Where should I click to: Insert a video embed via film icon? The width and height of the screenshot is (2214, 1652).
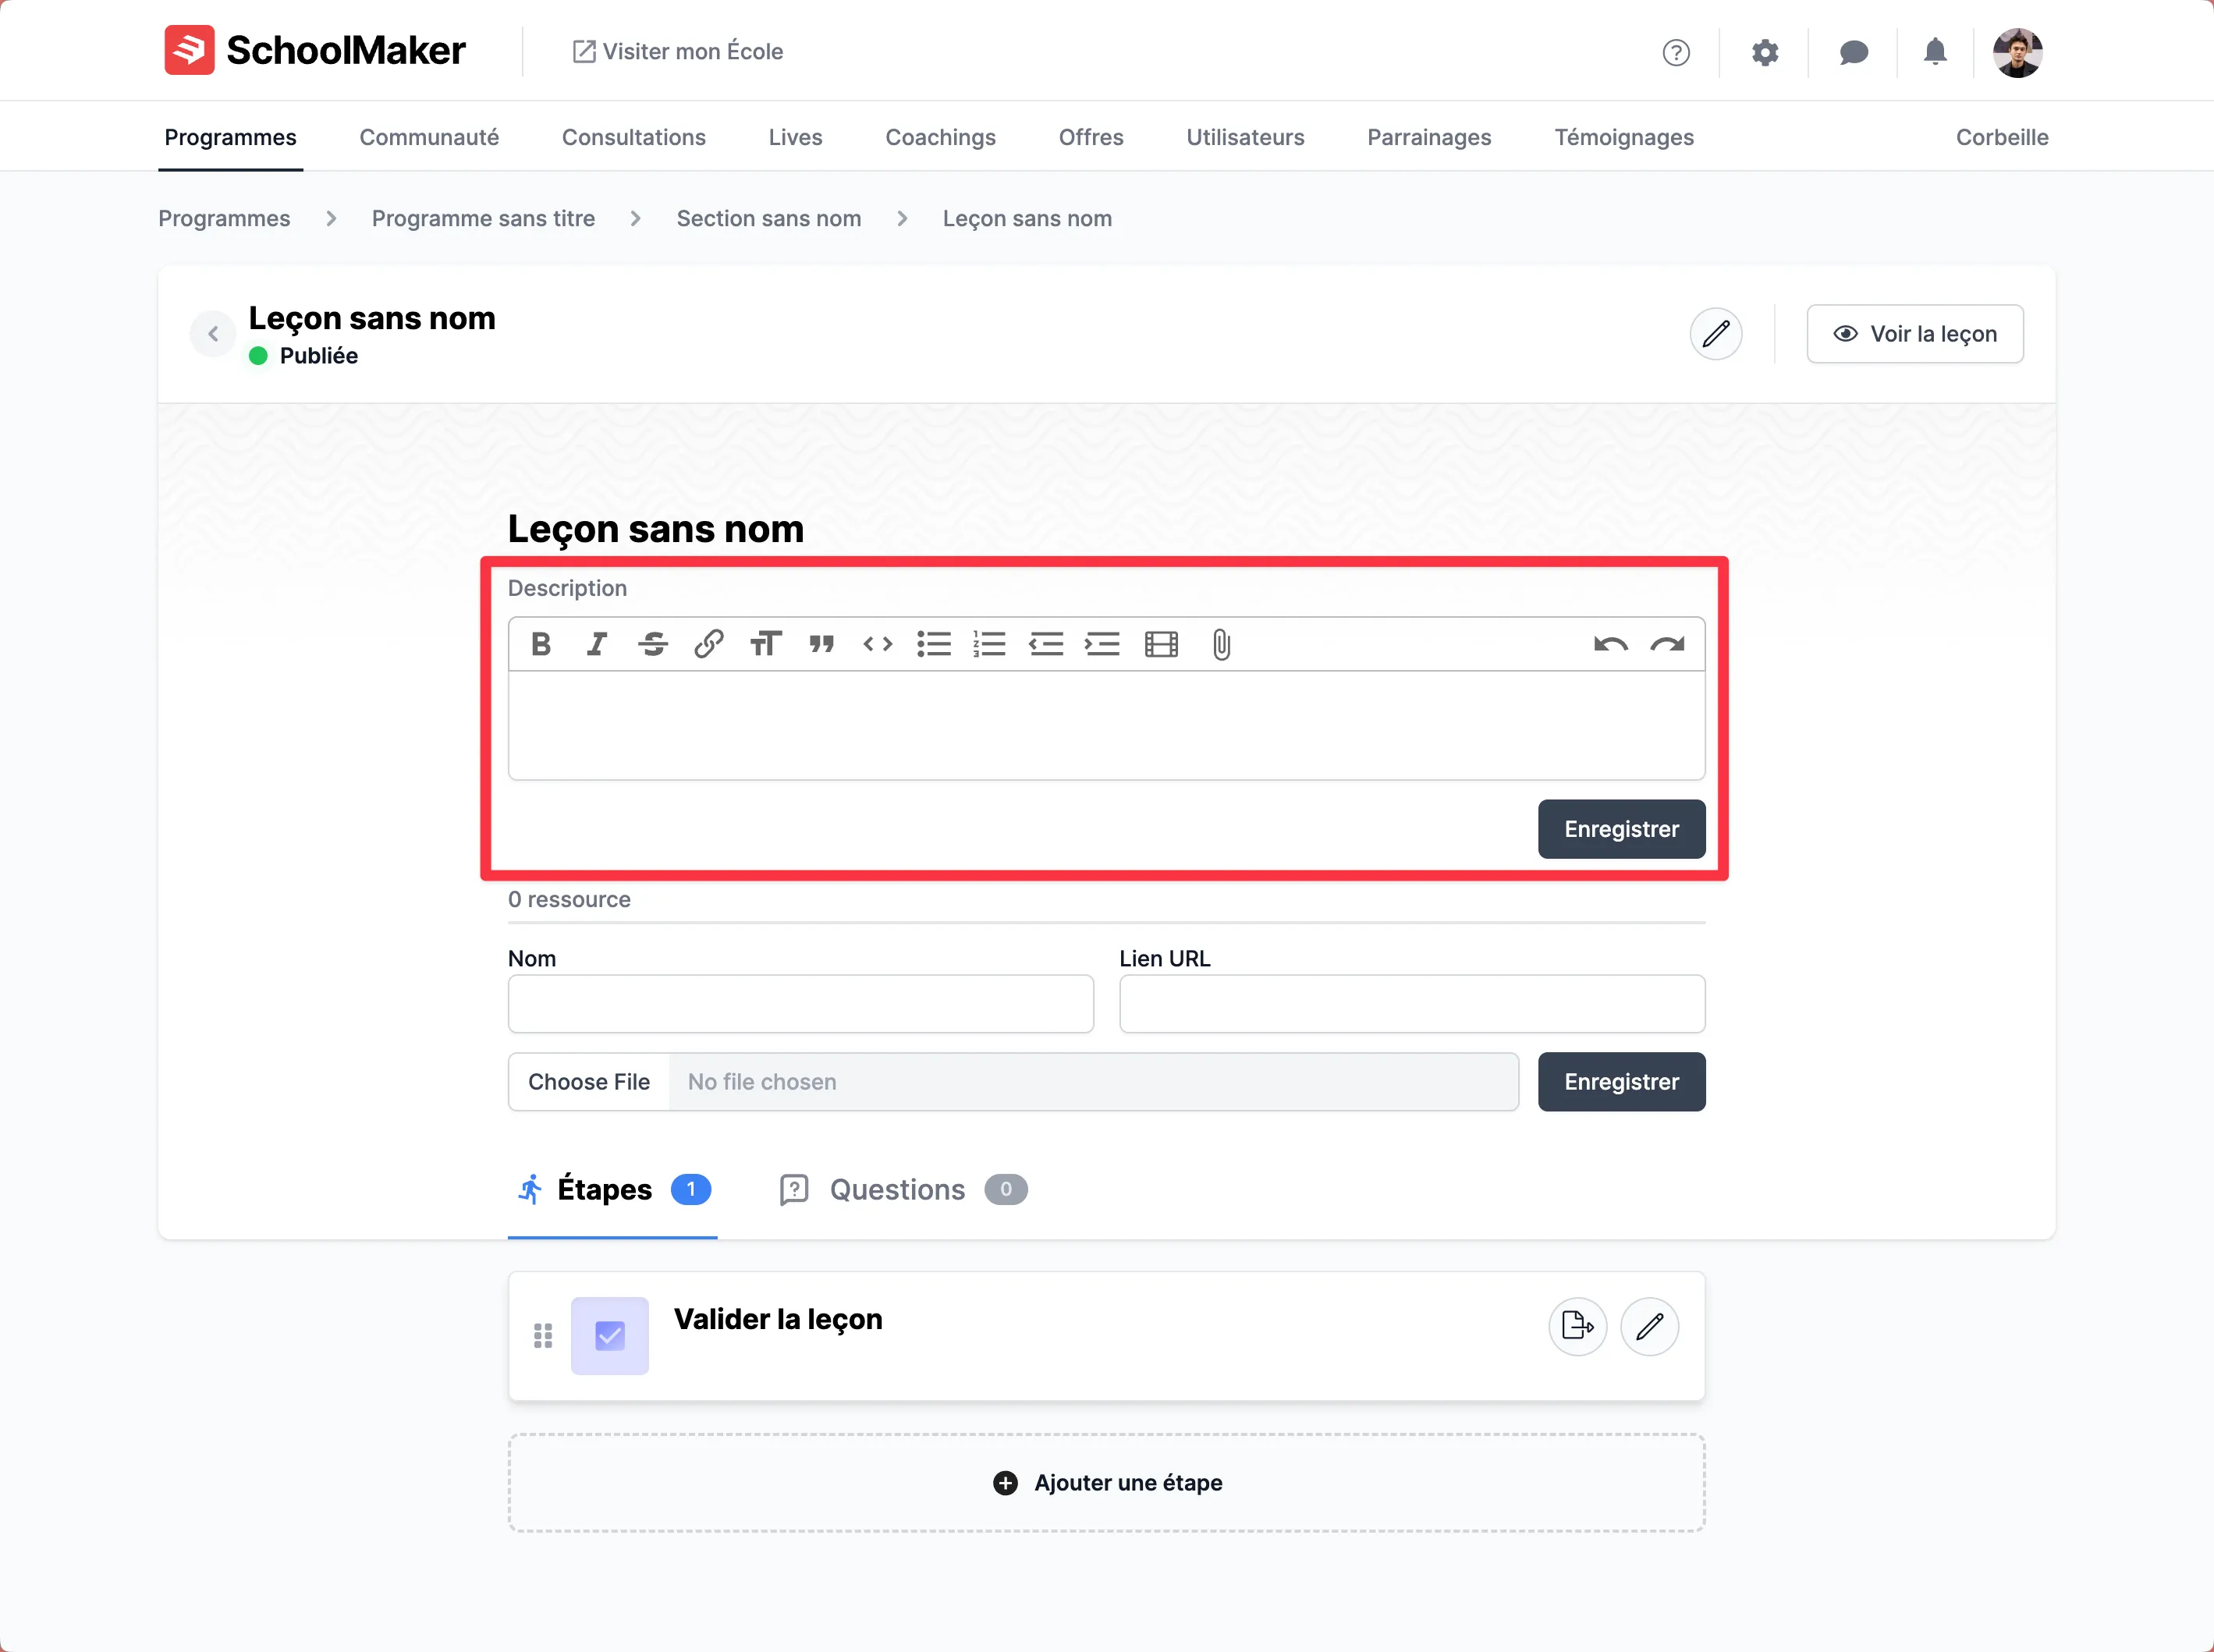point(1161,644)
